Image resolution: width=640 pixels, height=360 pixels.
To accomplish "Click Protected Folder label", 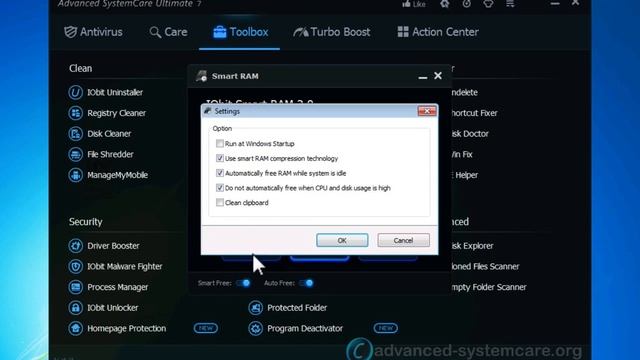I will pos(297,308).
